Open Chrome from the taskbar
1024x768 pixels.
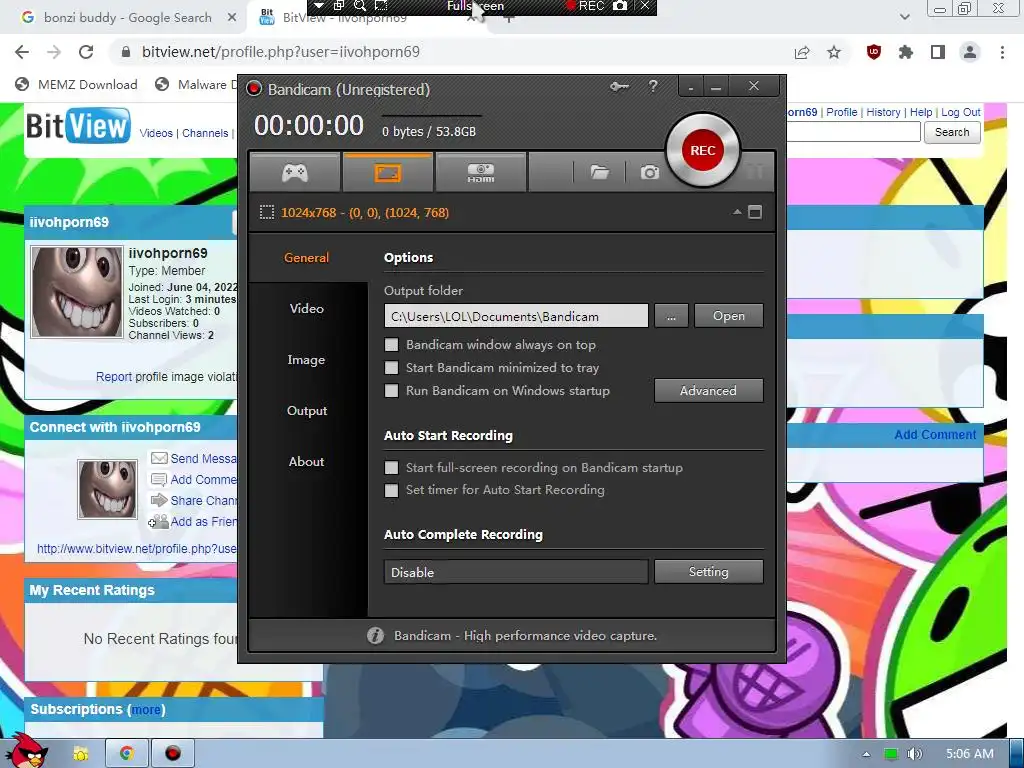click(126, 754)
